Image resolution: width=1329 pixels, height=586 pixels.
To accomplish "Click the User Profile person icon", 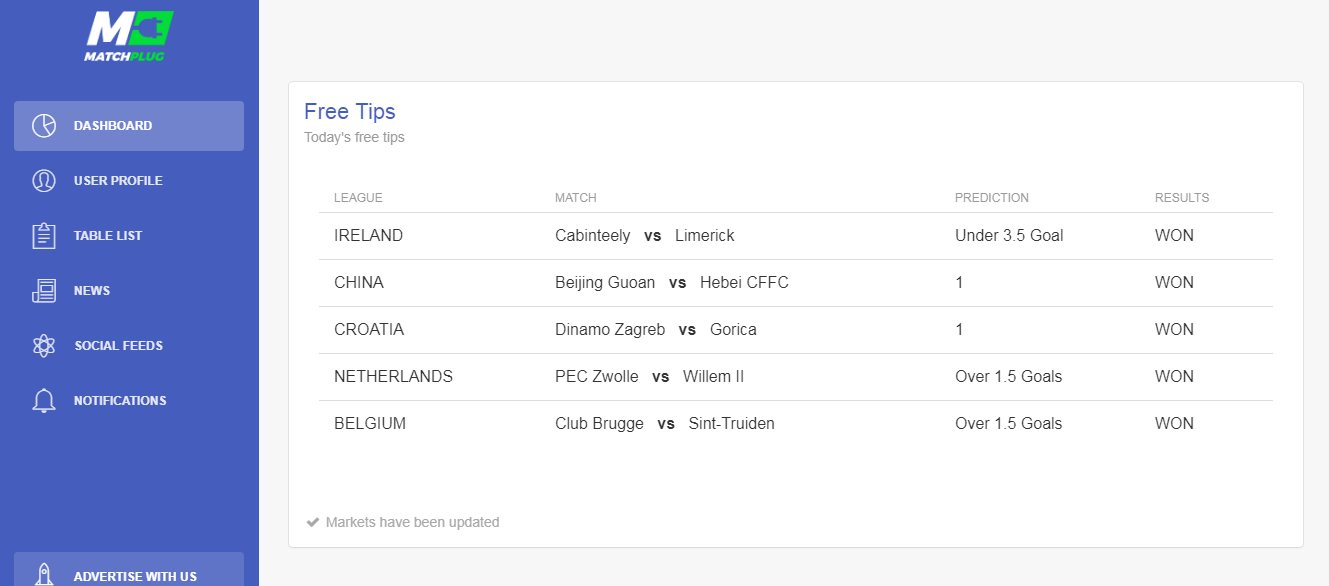I will [x=43, y=181].
